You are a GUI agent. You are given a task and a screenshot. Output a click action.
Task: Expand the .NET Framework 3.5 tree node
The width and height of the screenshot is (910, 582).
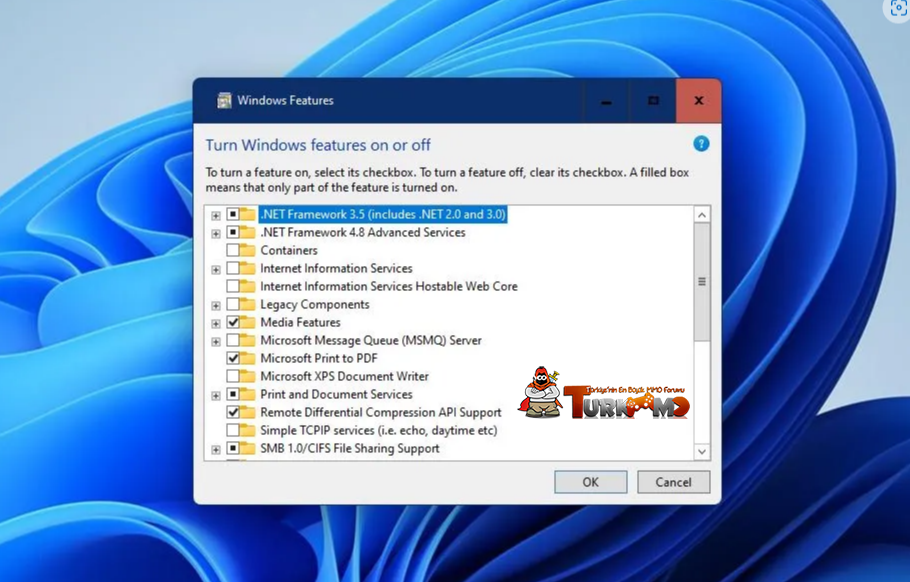pyautogui.click(x=216, y=215)
